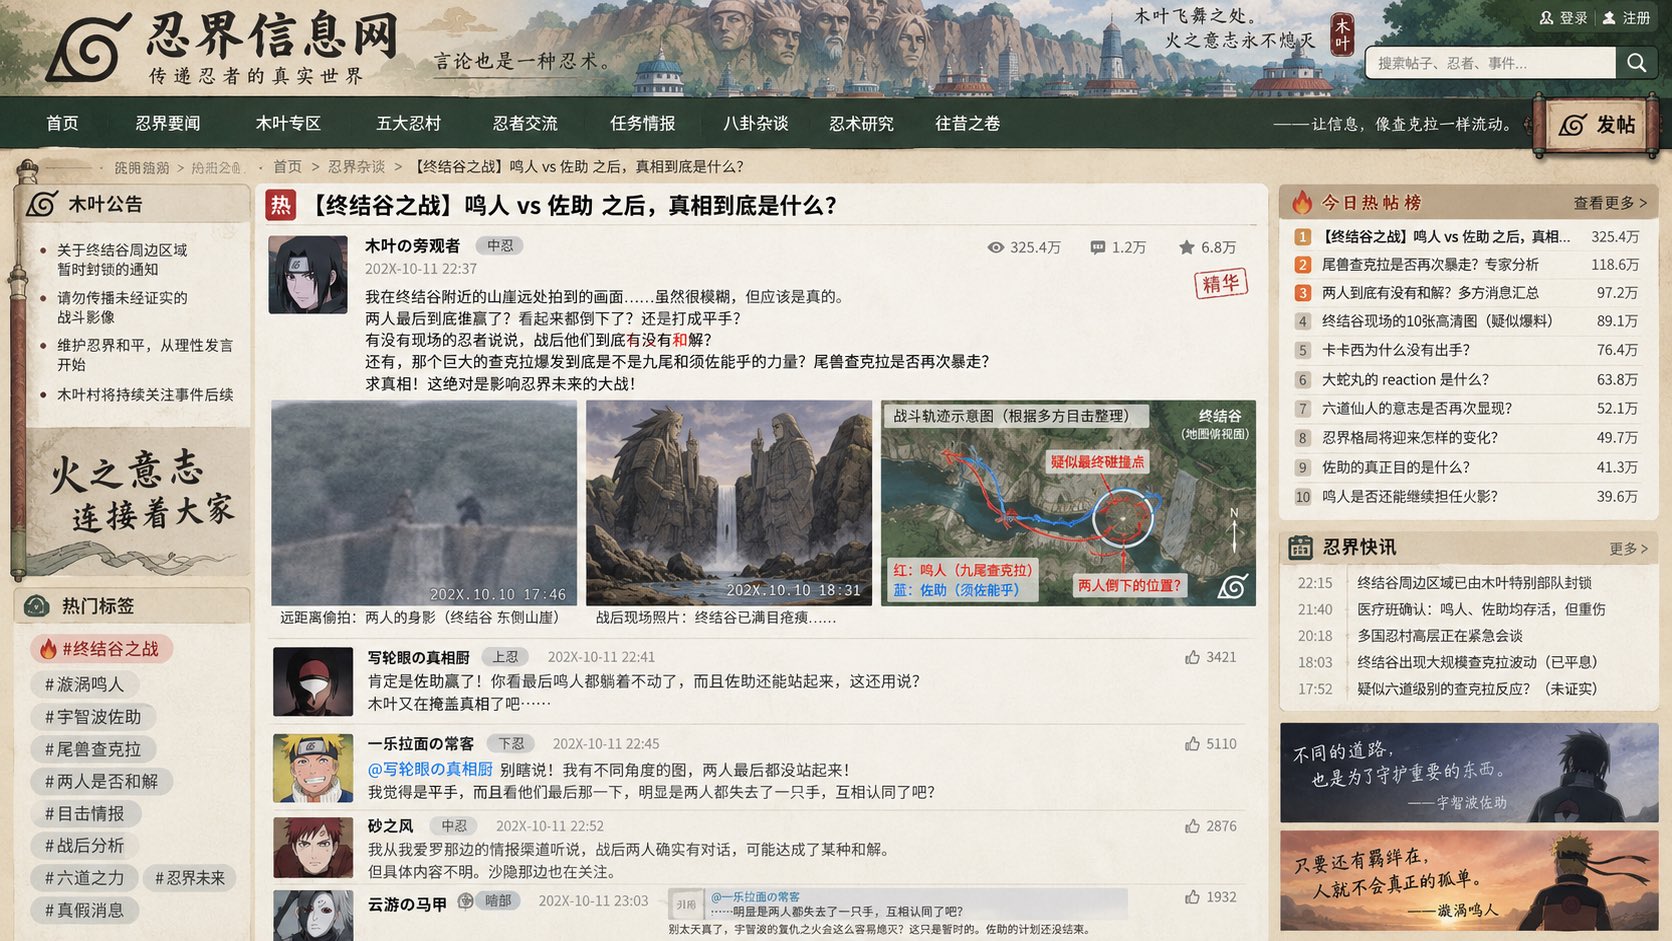
Task: Click the 发帖 post button
Action: tap(1596, 125)
